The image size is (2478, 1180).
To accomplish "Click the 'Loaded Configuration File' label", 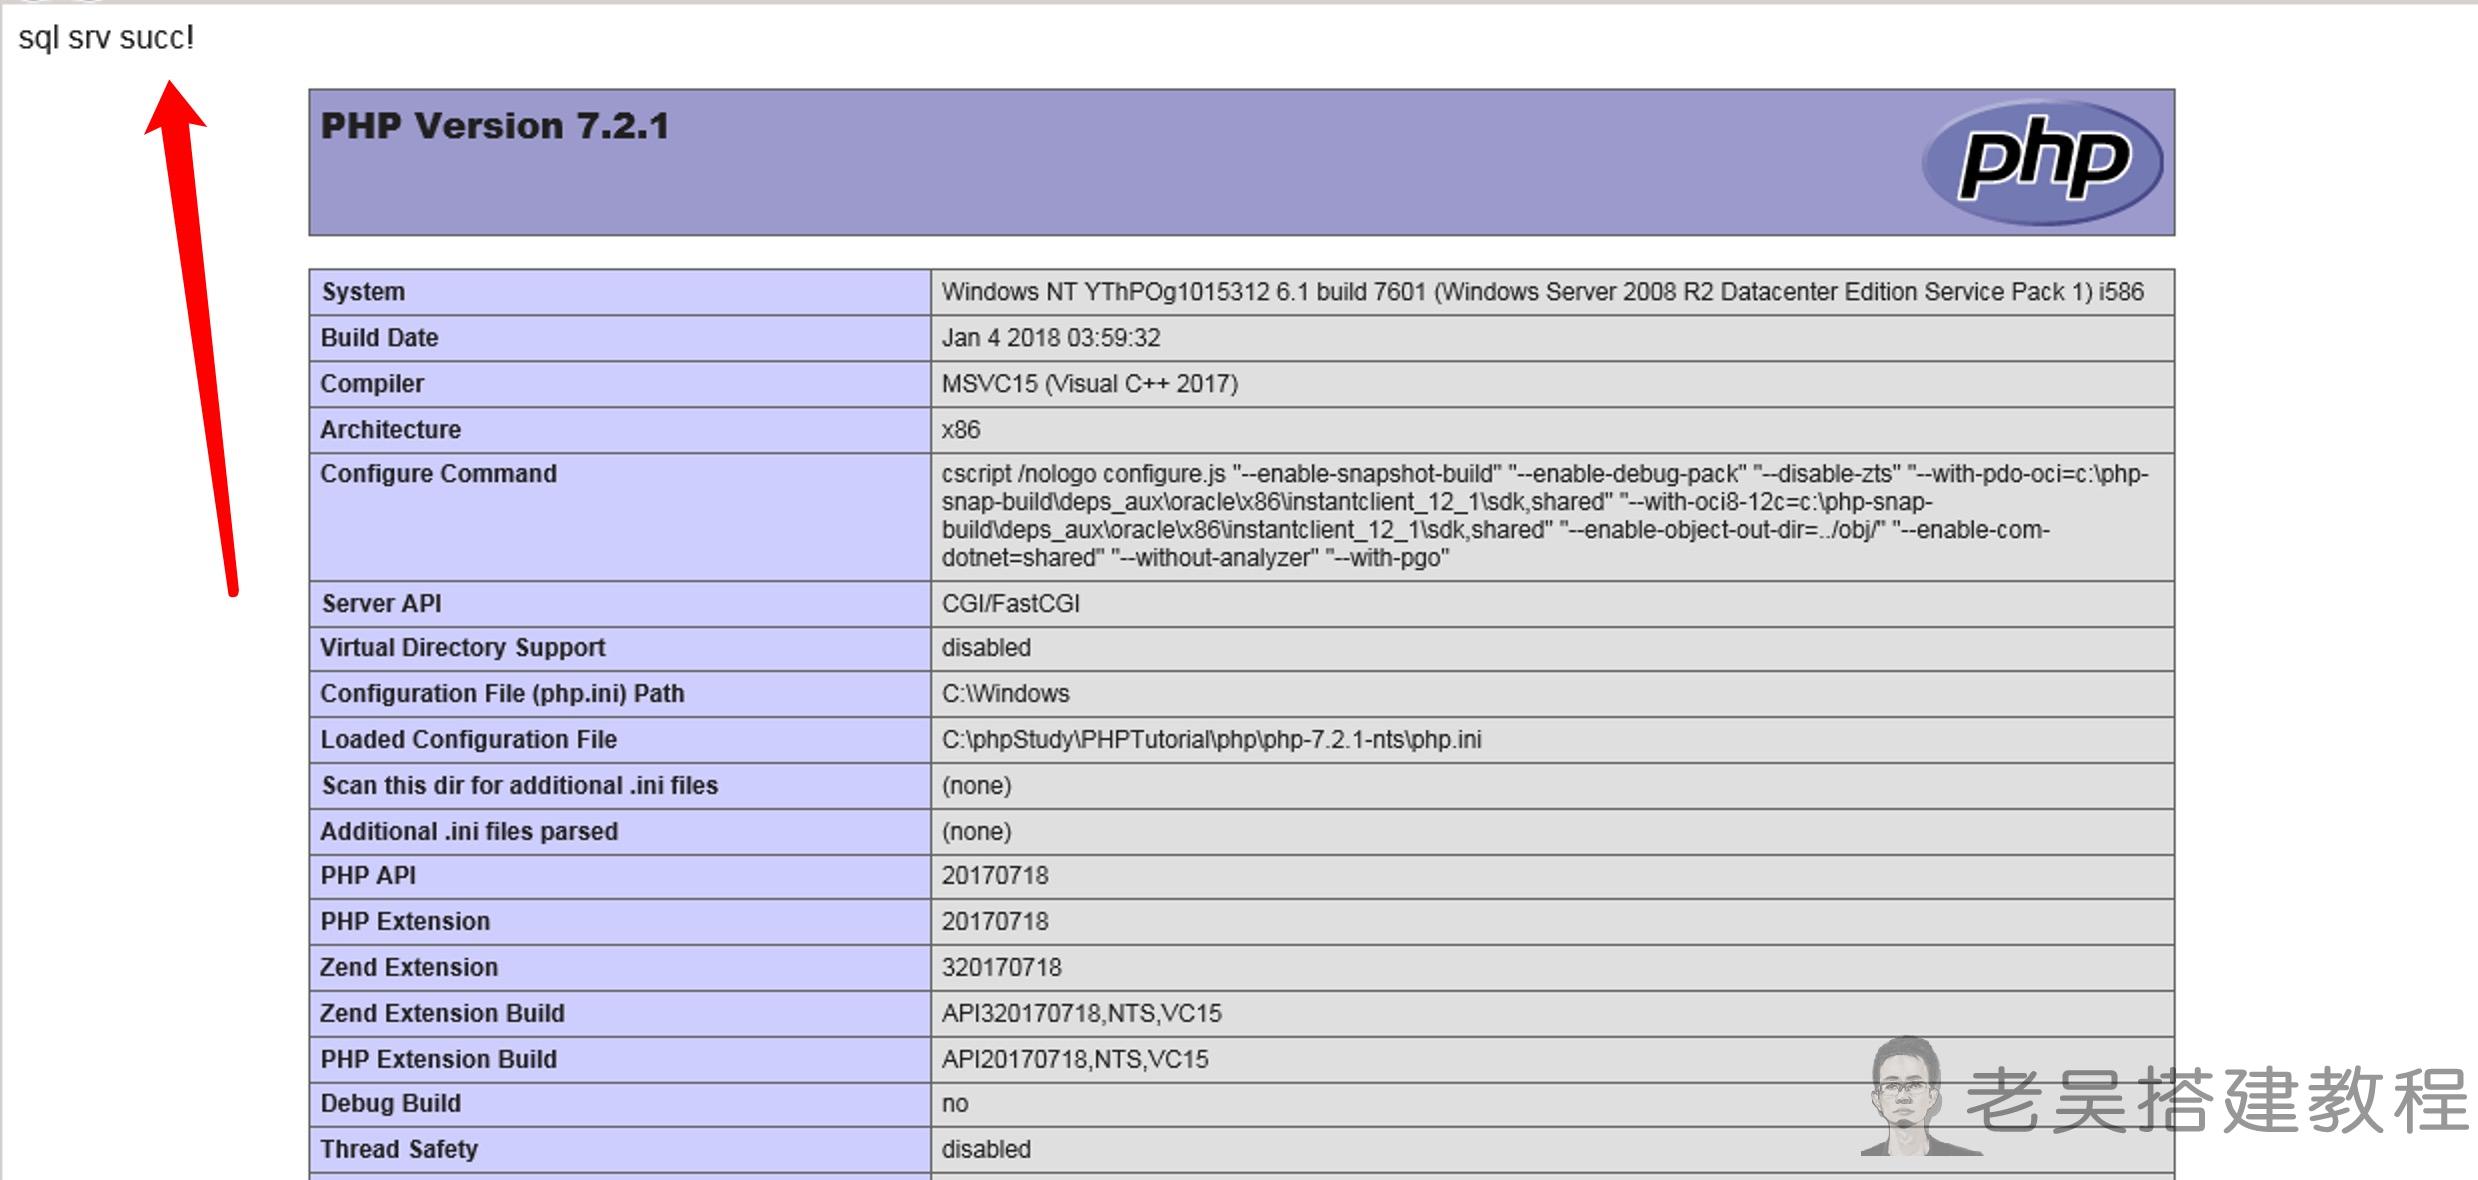I will coord(468,740).
